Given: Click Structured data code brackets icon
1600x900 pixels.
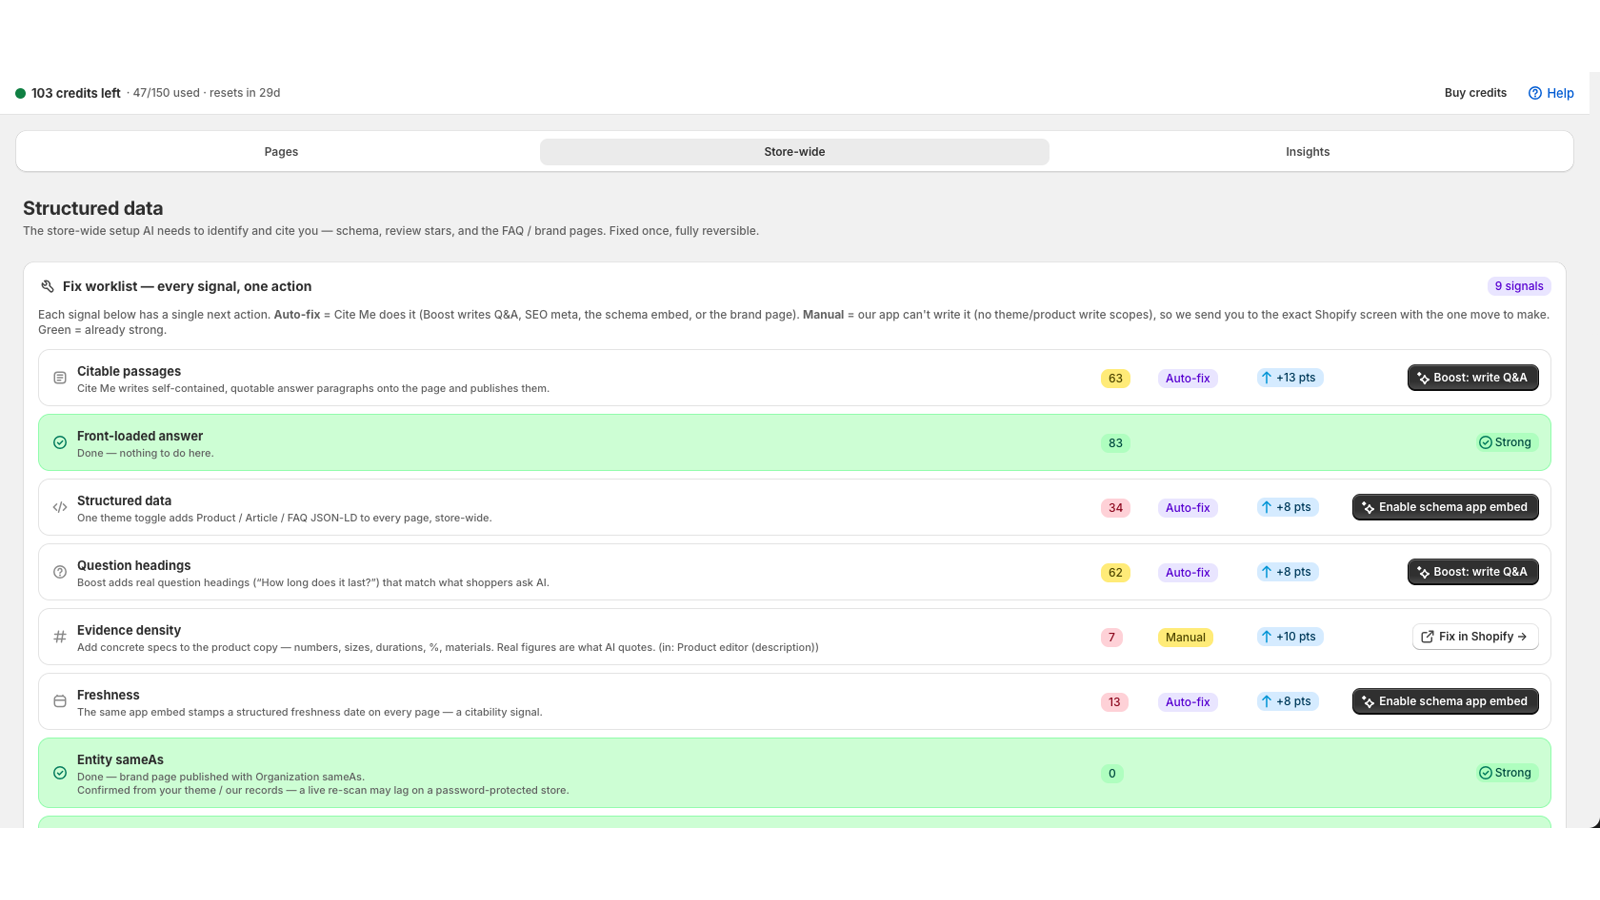Looking at the screenshot, I should point(60,507).
